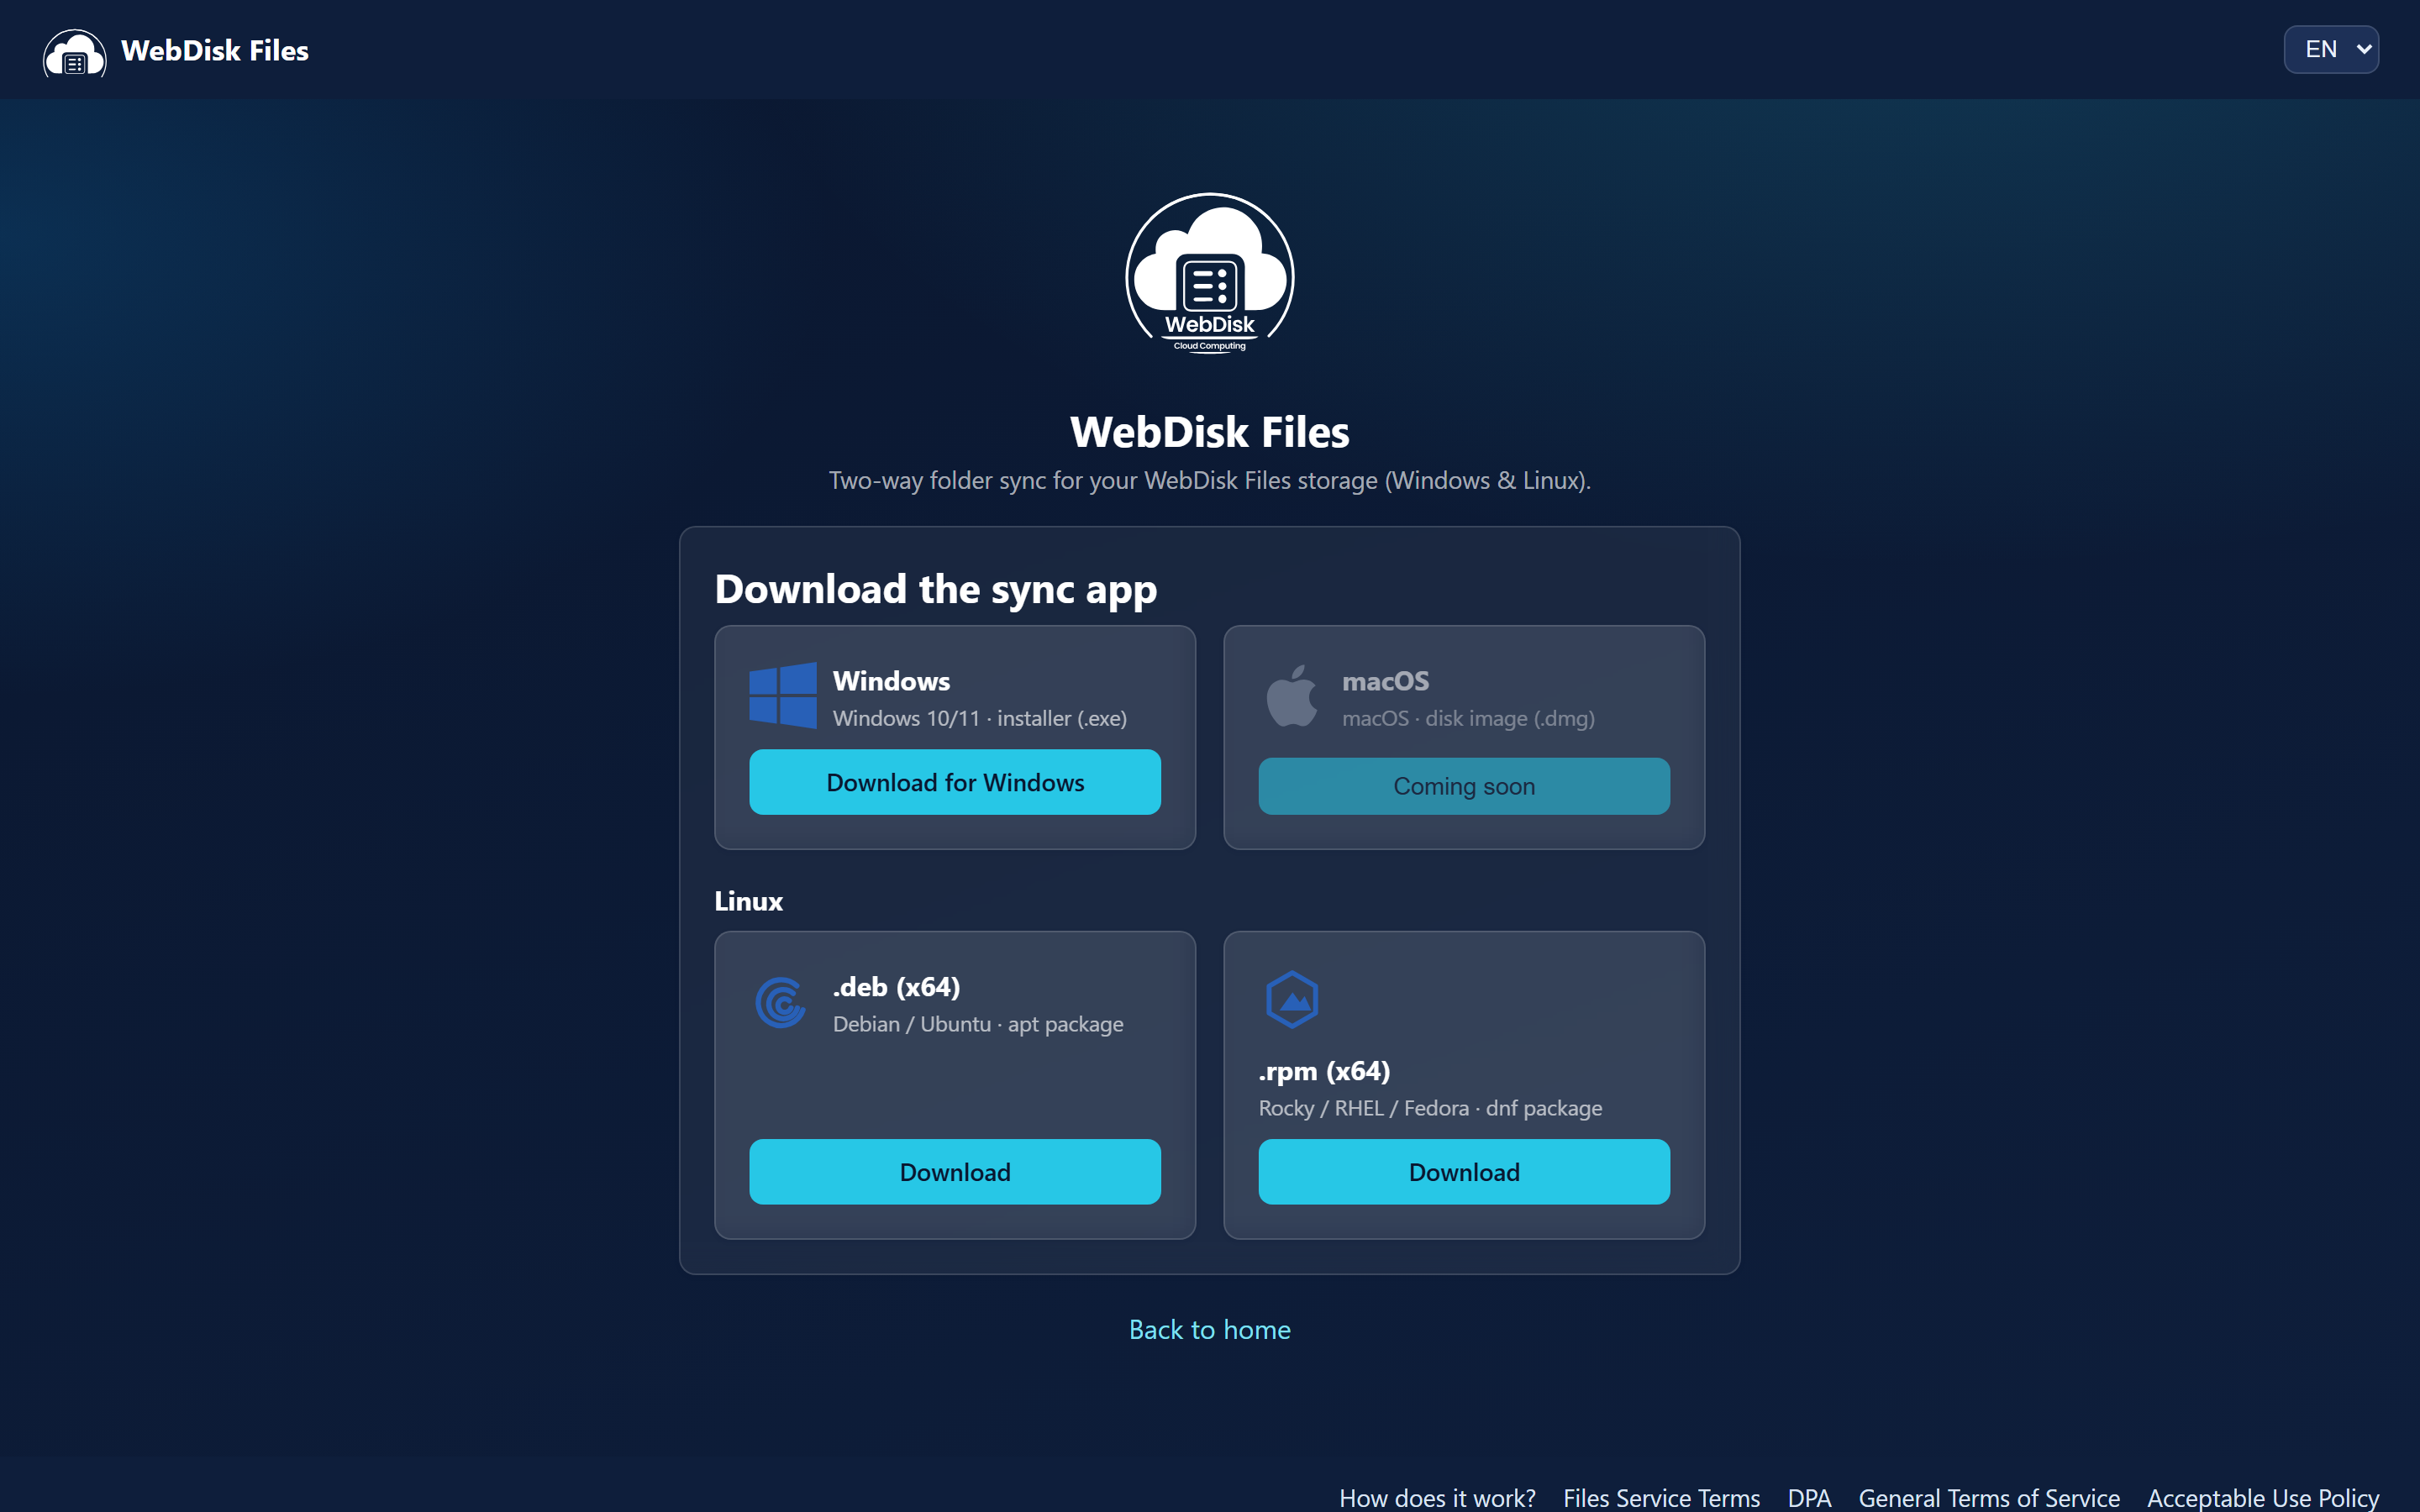Click the large 'WebDisk Files' page heading
2420x1512 pixels.
tap(1210, 432)
